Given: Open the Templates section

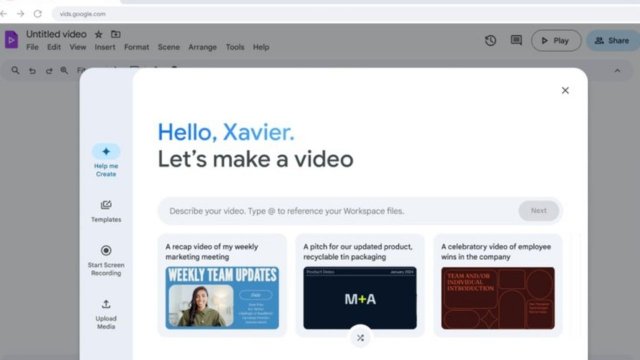Looking at the screenshot, I should pos(106,211).
